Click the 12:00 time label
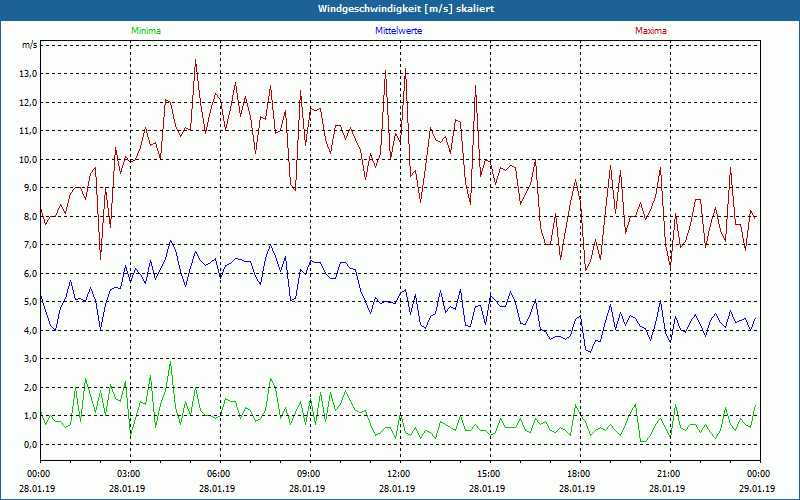 tap(401, 474)
